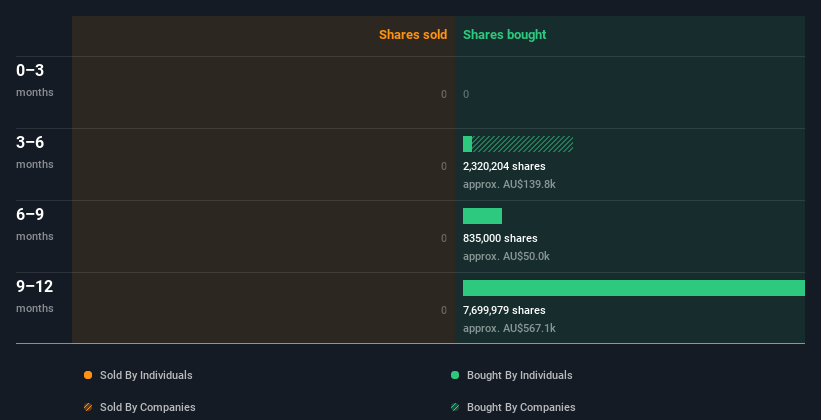Select the 'Bought By Individuals' legend label

(x=519, y=375)
